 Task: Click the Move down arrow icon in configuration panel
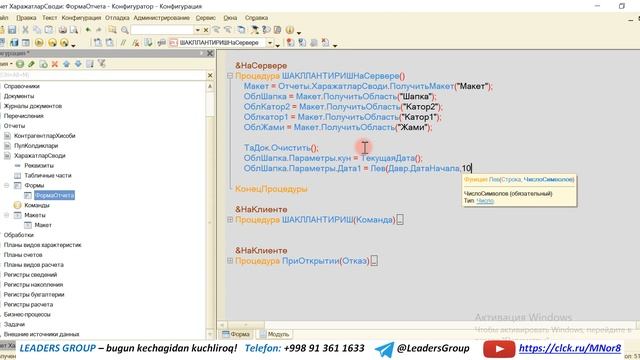(78, 64)
